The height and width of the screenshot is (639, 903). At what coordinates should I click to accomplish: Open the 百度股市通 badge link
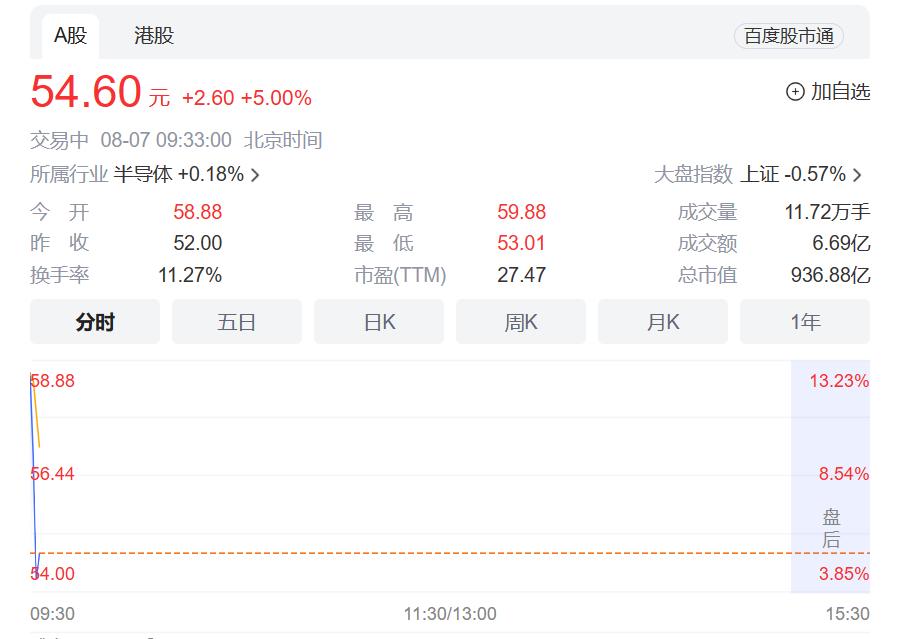(788, 37)
